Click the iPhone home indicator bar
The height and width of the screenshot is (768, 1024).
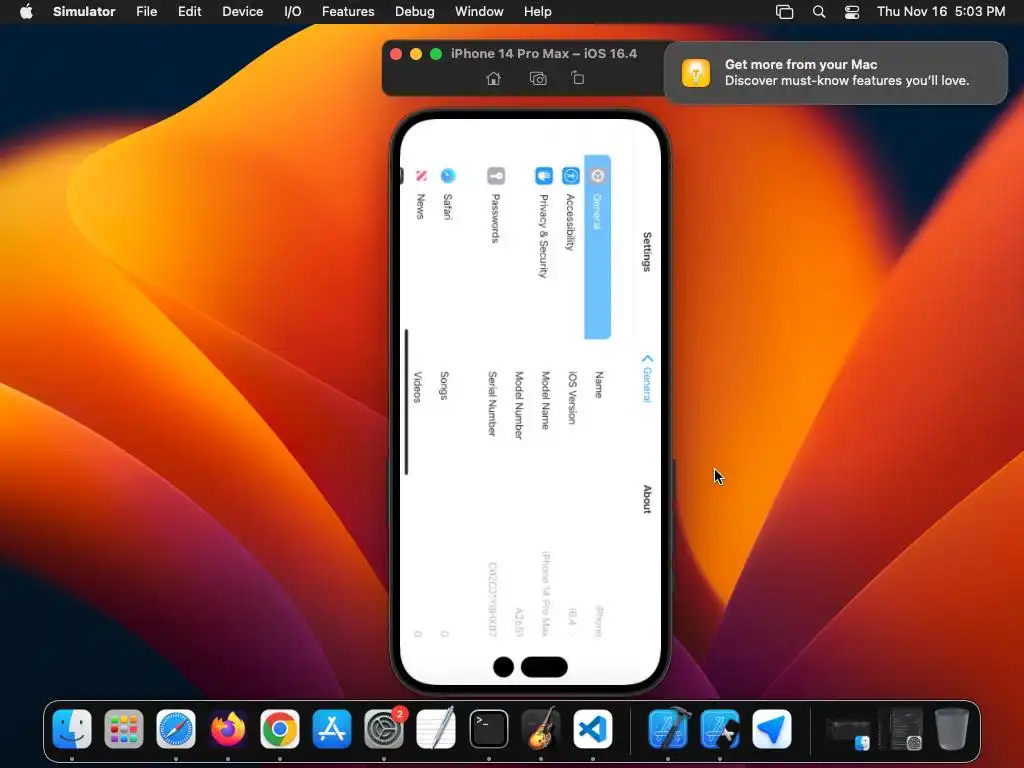[406, 402]
